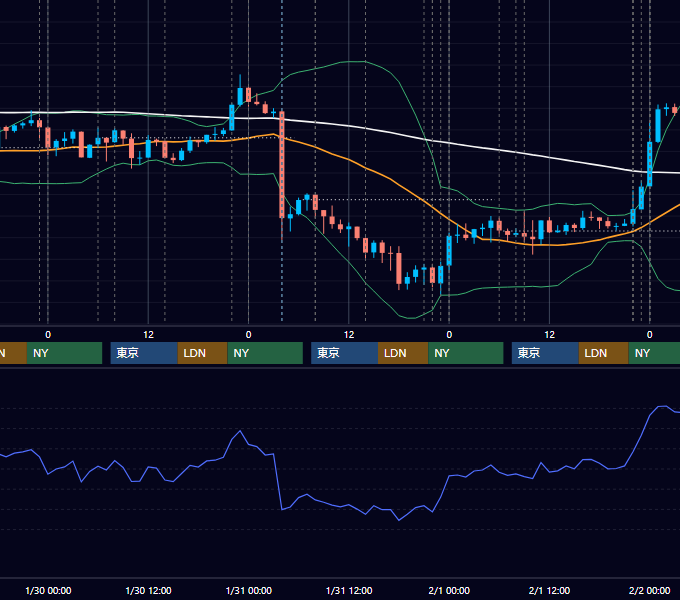
Task: Click the NY session block at 2/2 00:00
Action: 654,353
